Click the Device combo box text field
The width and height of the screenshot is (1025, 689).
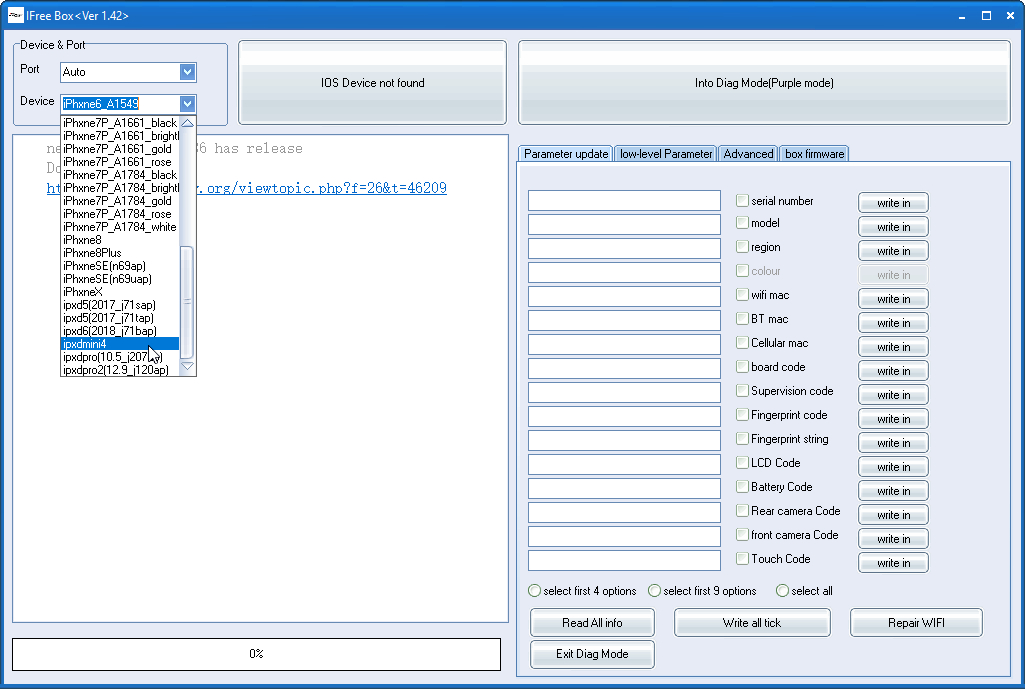(120, 103)
